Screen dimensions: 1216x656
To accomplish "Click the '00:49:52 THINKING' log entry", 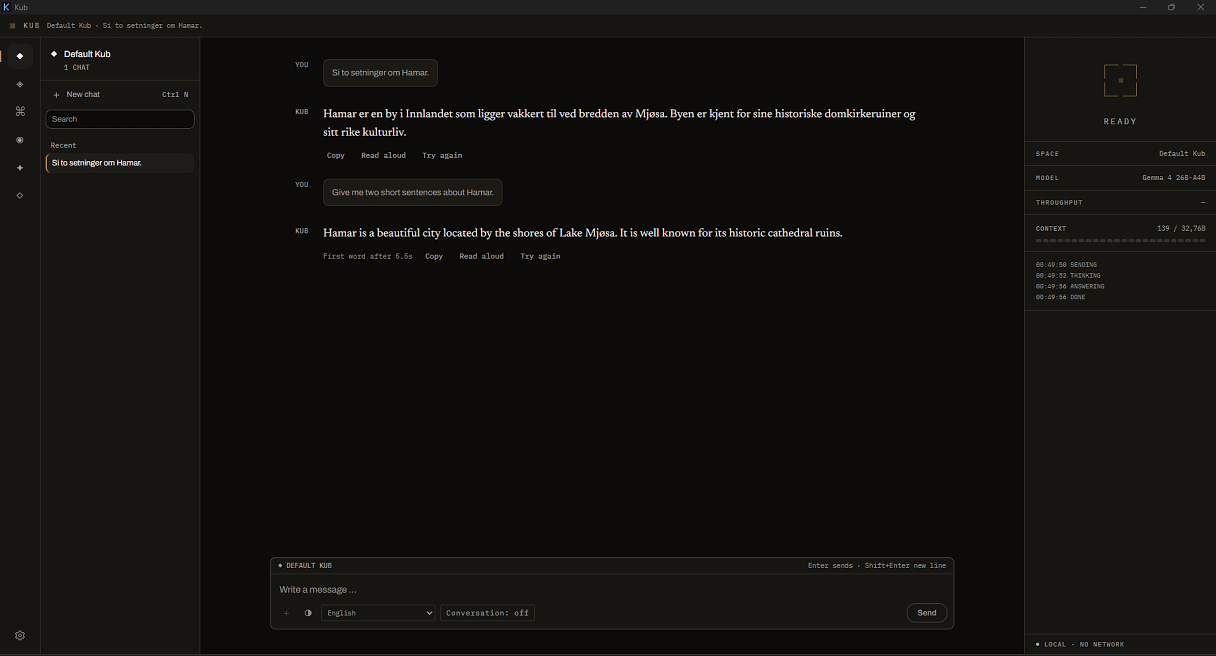I will coord(1069,276).
